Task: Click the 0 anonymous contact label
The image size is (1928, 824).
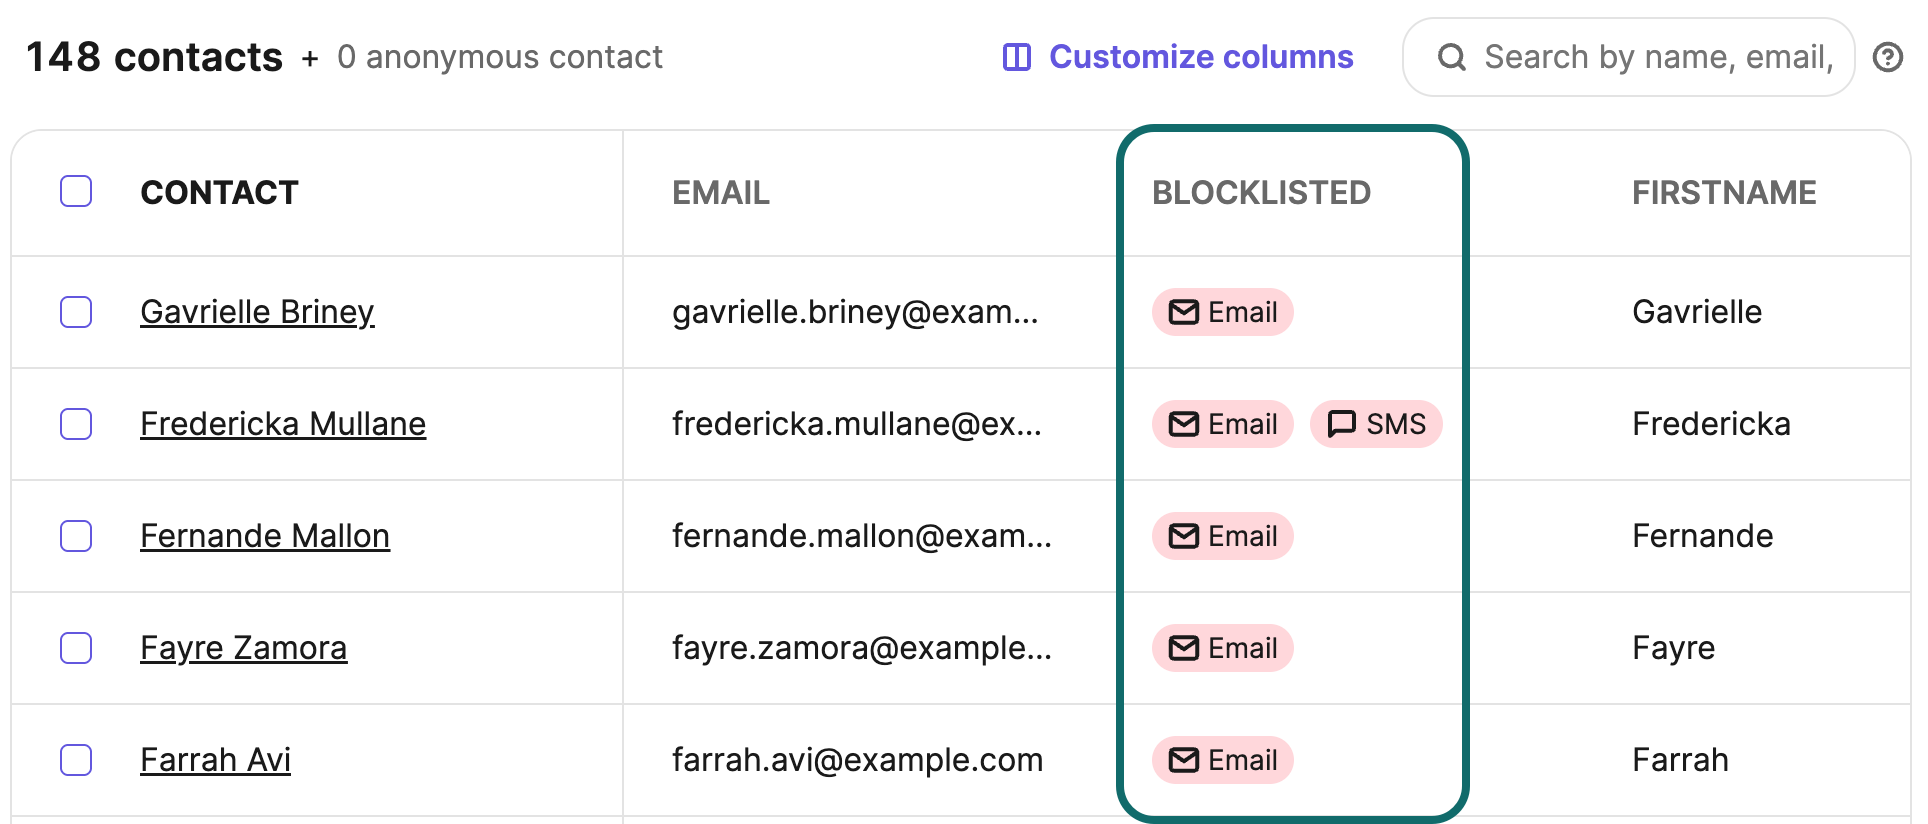Action: click(x=500, y=57)
